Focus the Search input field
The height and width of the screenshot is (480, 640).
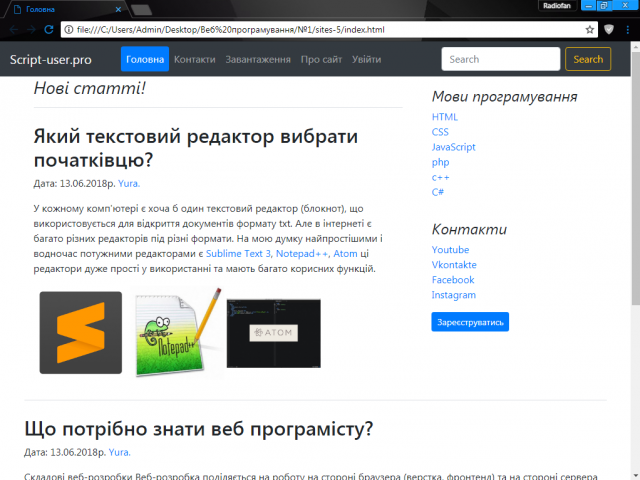click(501, 59)
